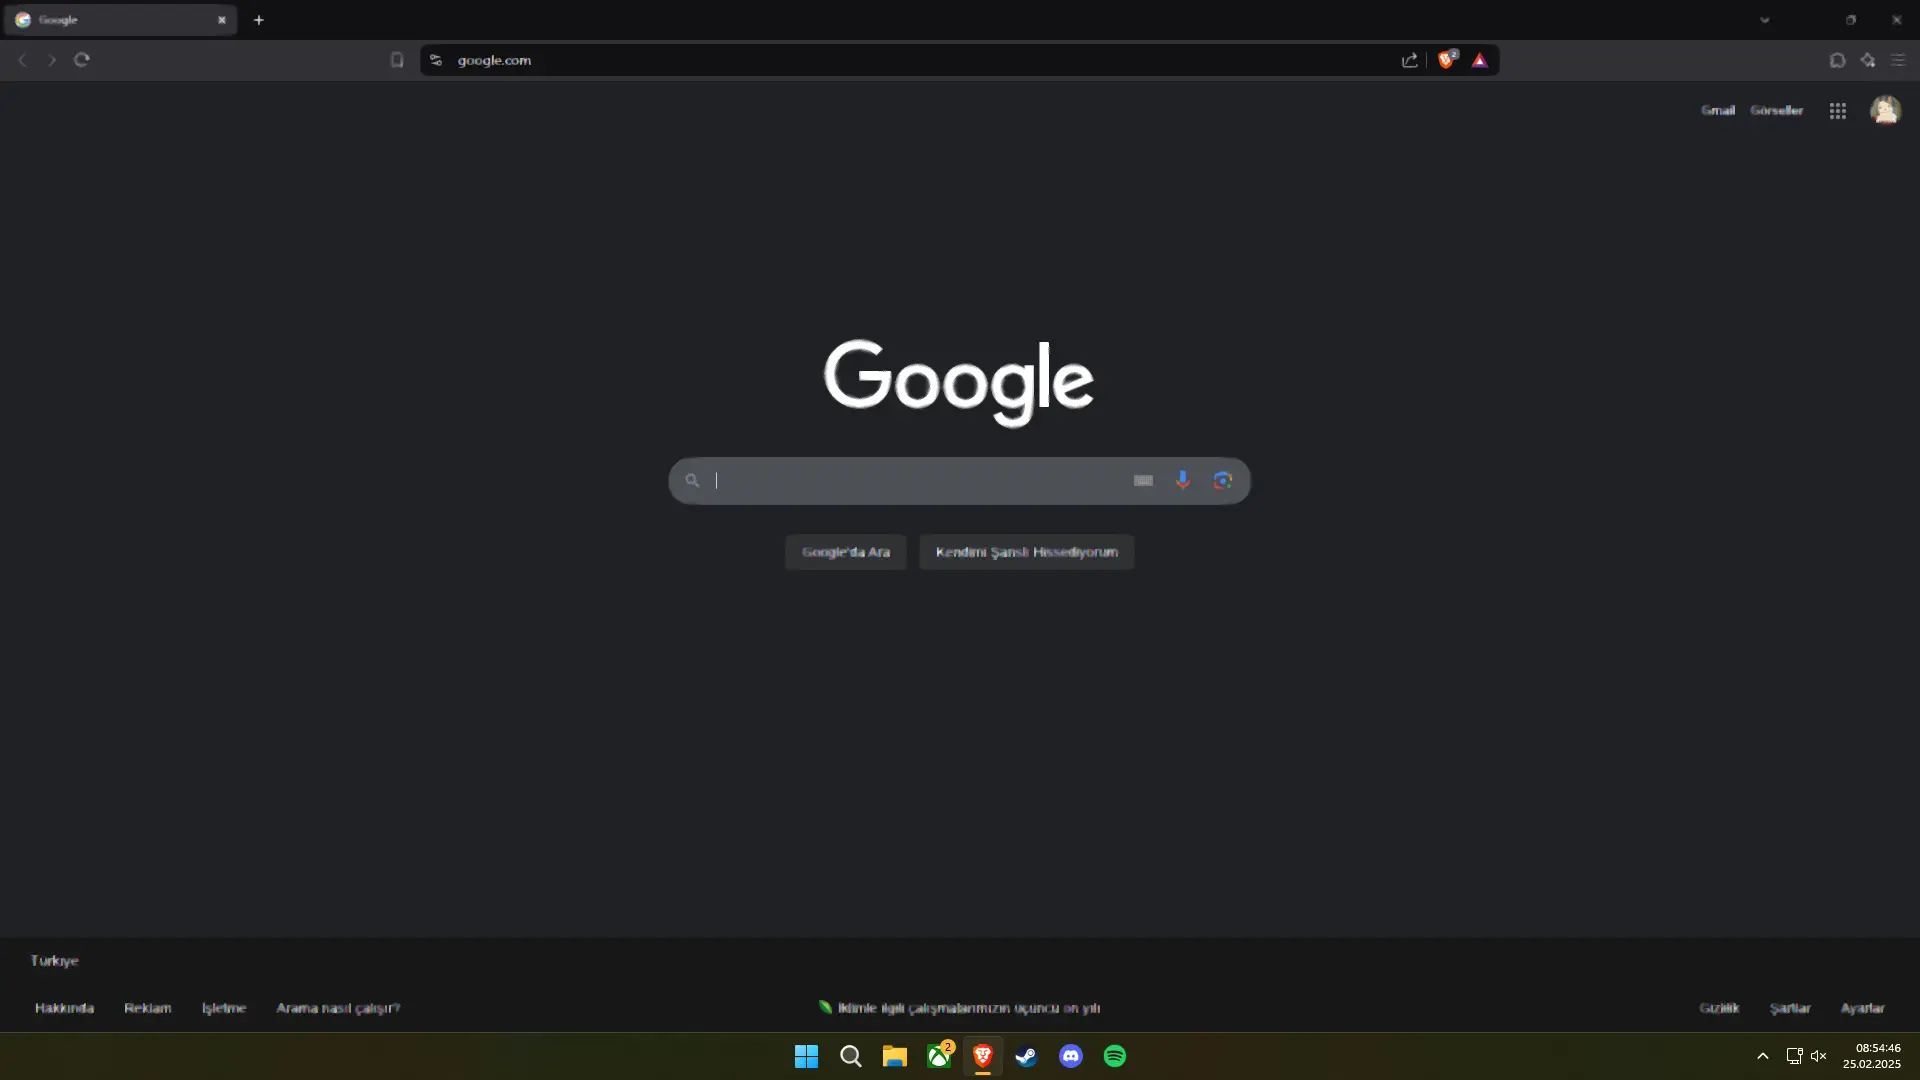Viewport: 1920px width, 1080px height.
Task: Open File Explorer from taskbar
Action: click(x=895, y=1056)
